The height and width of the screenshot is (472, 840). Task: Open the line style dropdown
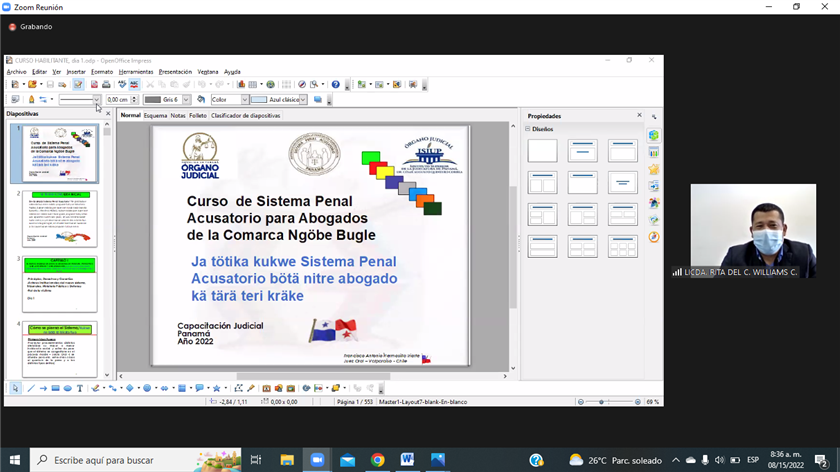coord(96,100)
